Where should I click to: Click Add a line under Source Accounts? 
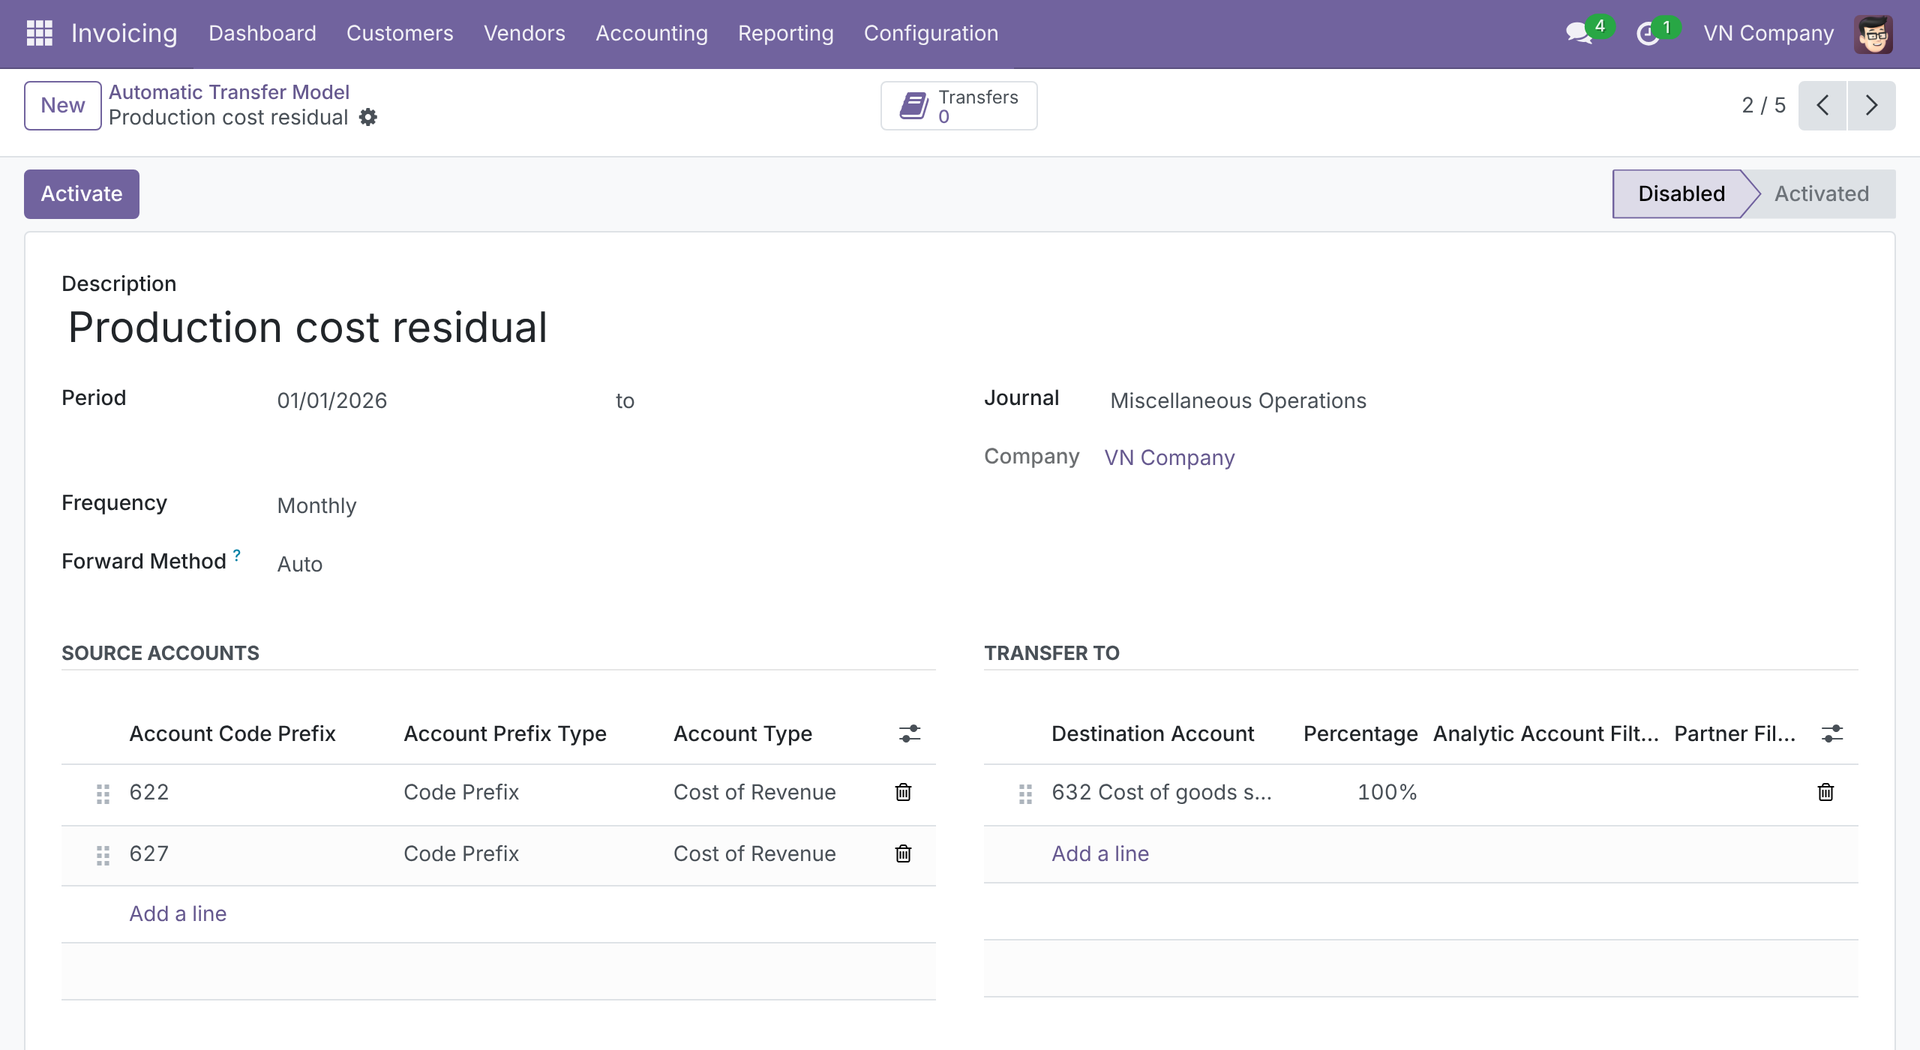(178, 913)
